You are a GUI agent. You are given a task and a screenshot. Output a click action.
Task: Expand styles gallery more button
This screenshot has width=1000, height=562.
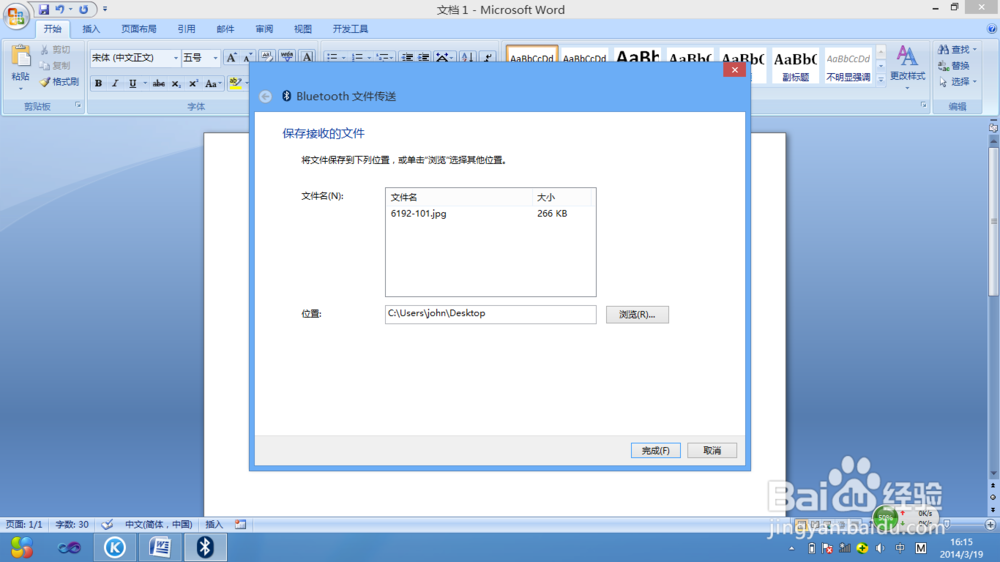(881, 80)
